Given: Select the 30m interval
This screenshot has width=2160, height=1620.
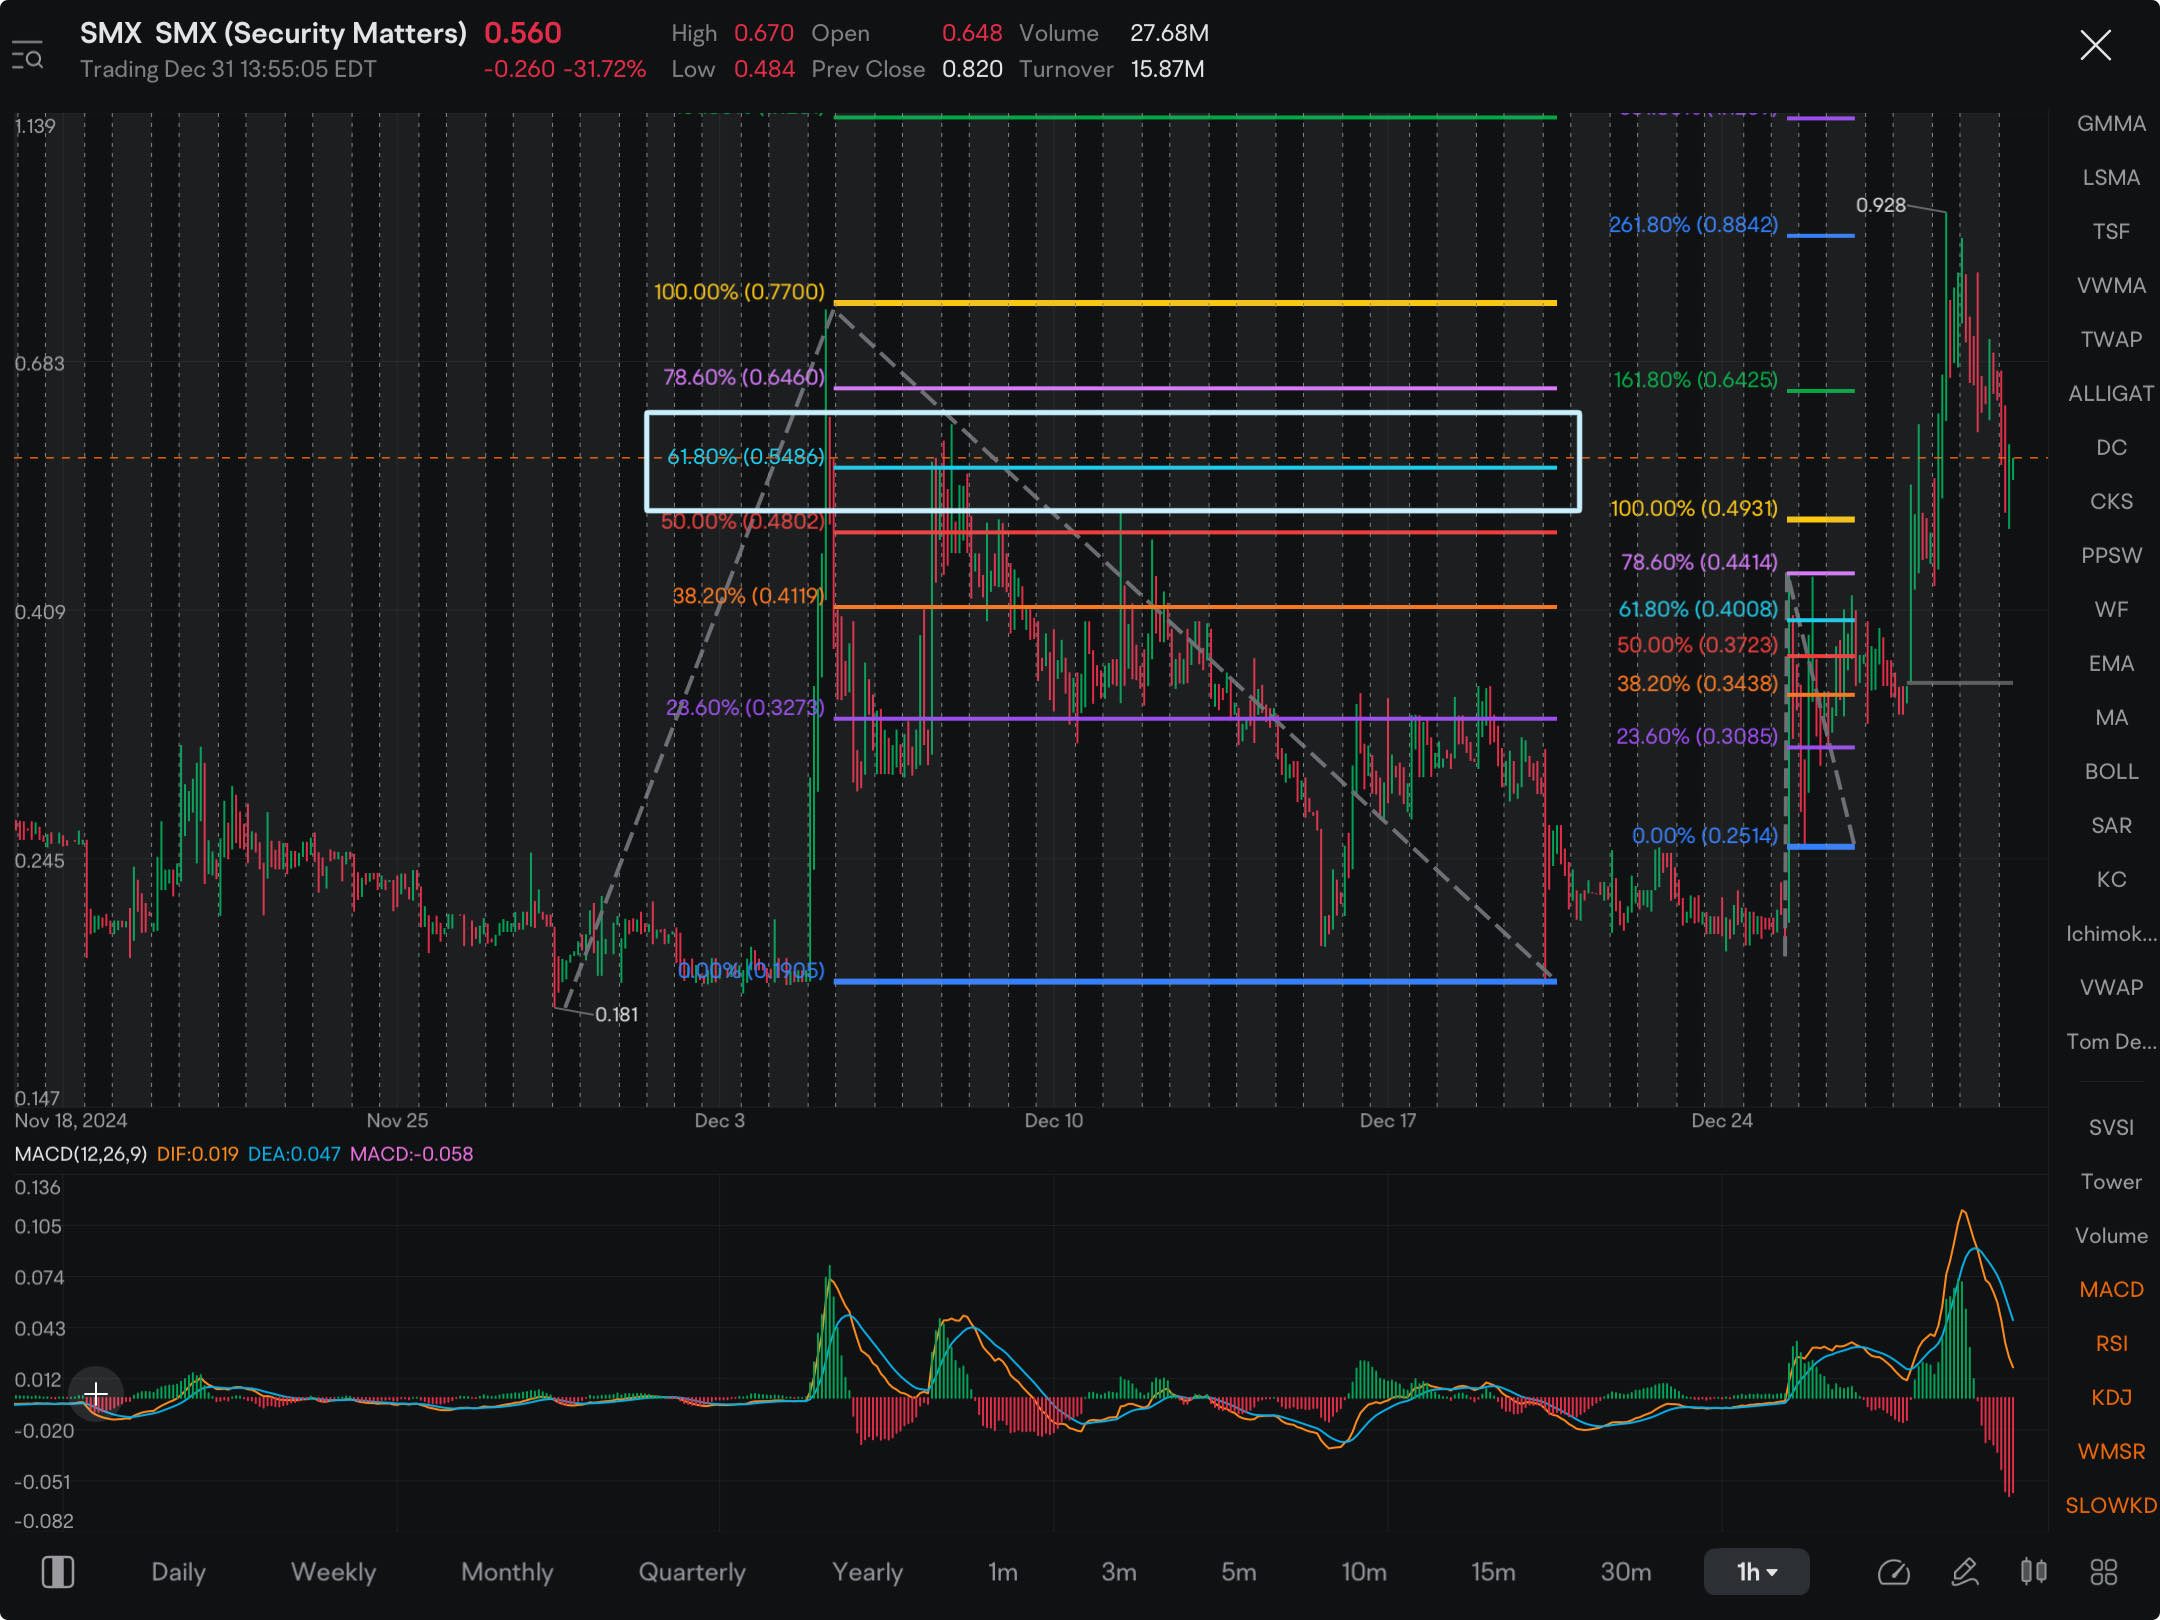Looking at the screenshot, I should point(1626,1572).
